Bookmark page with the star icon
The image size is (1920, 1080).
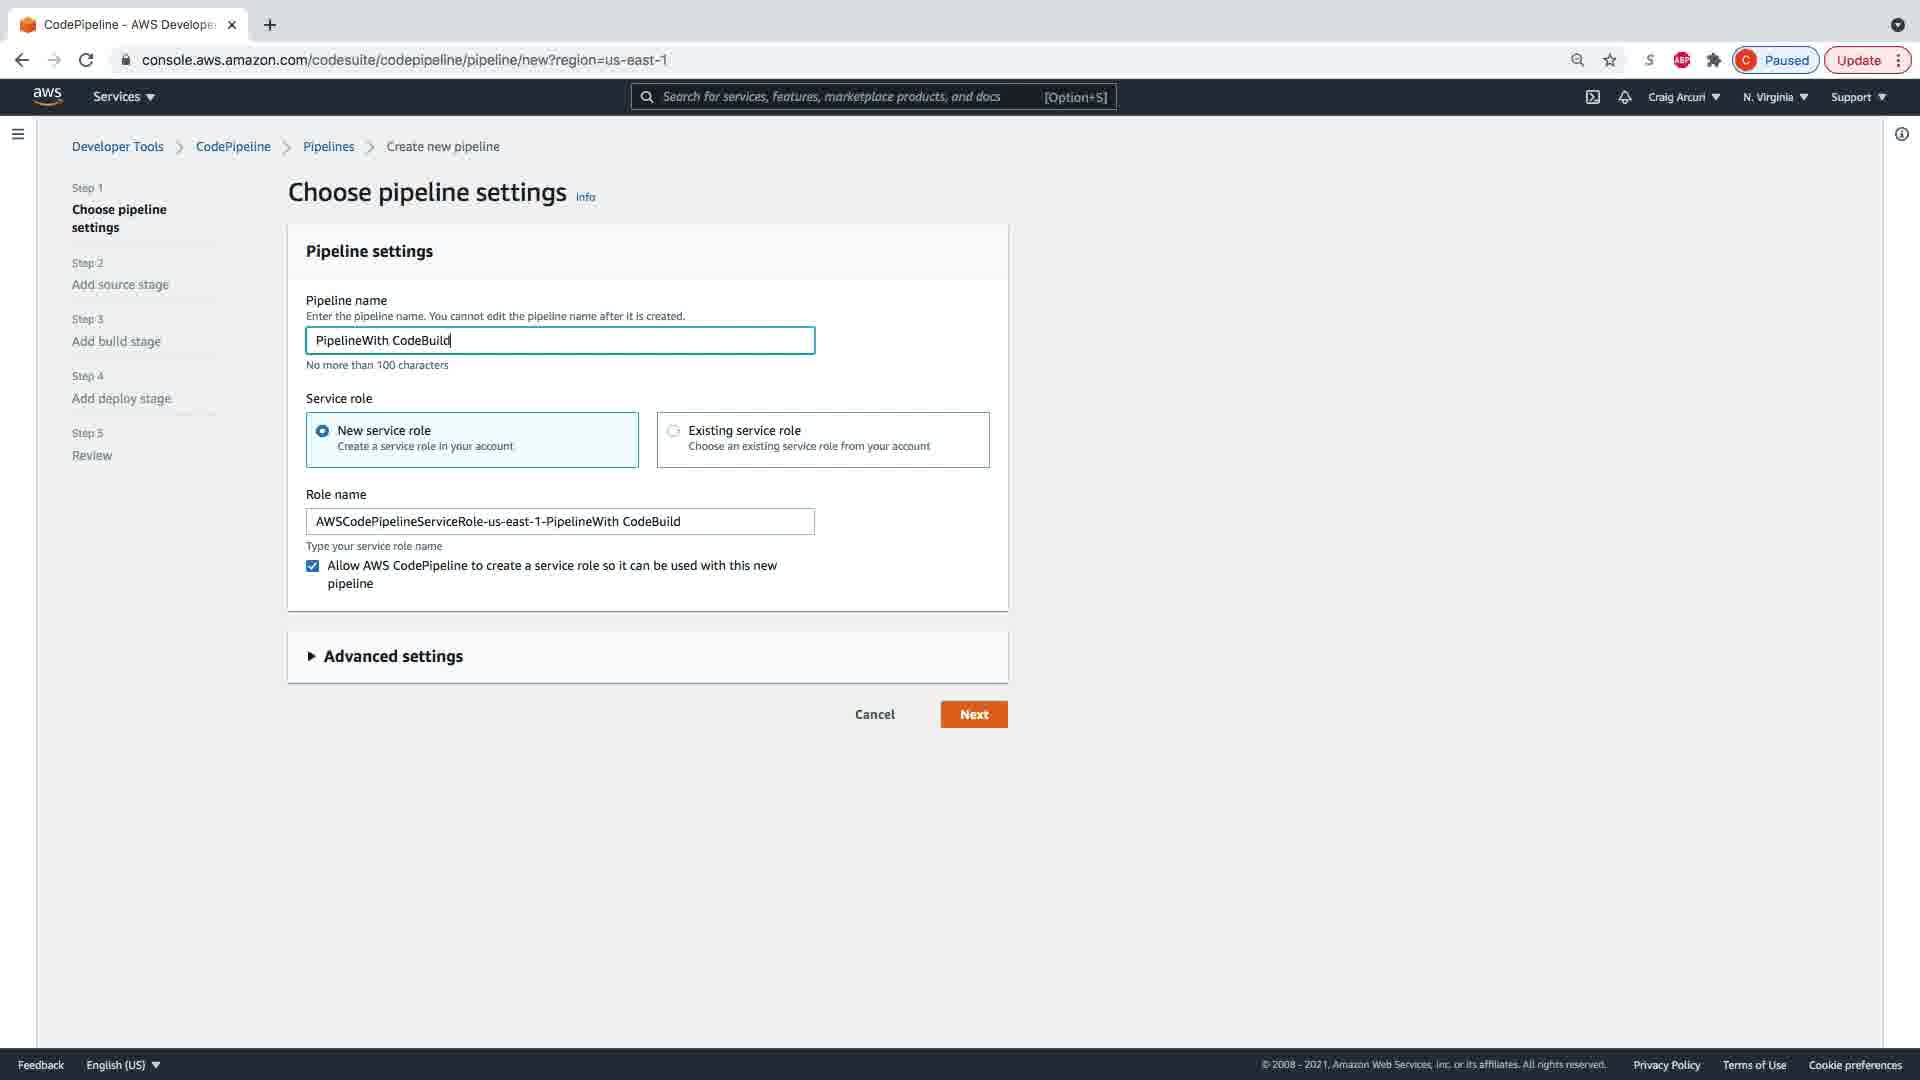1610,60
